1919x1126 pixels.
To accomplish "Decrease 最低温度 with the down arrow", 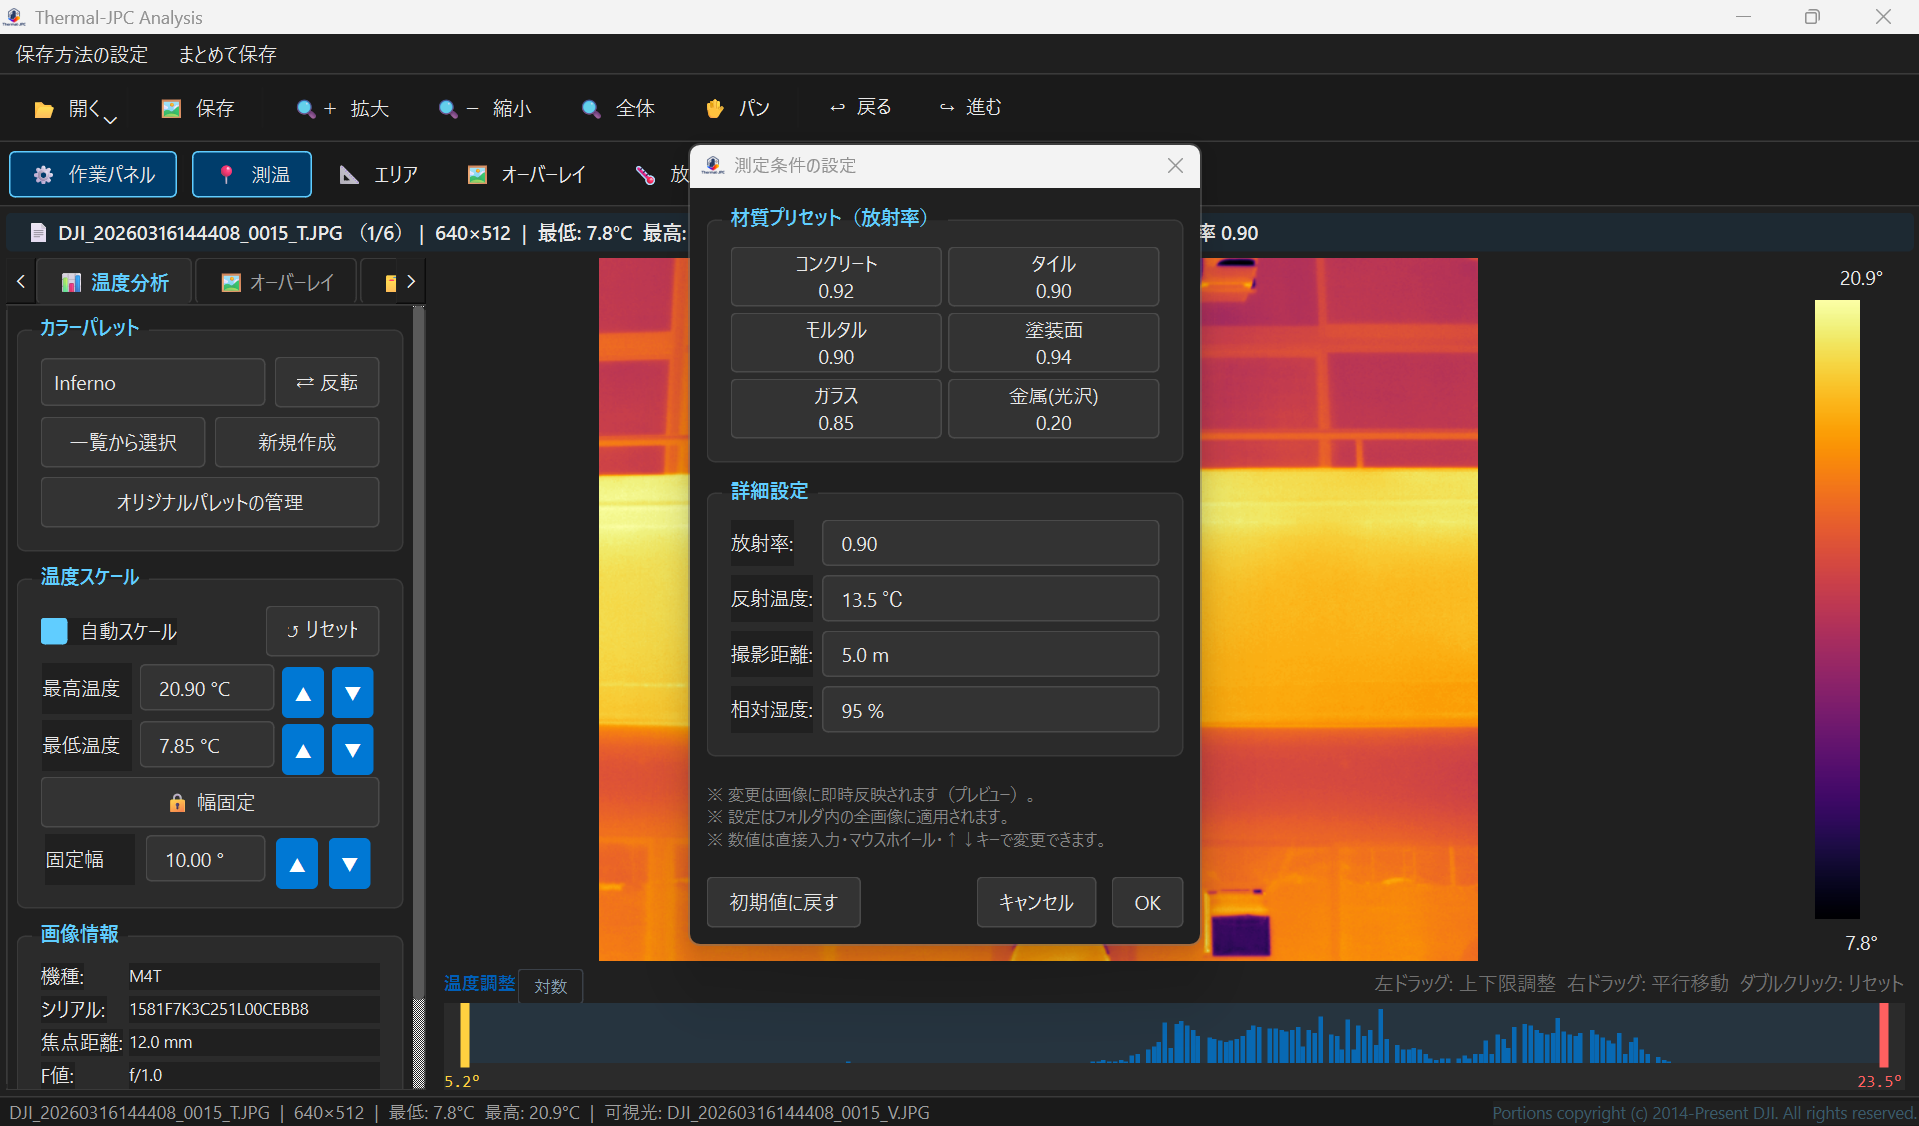I will 353,750.
